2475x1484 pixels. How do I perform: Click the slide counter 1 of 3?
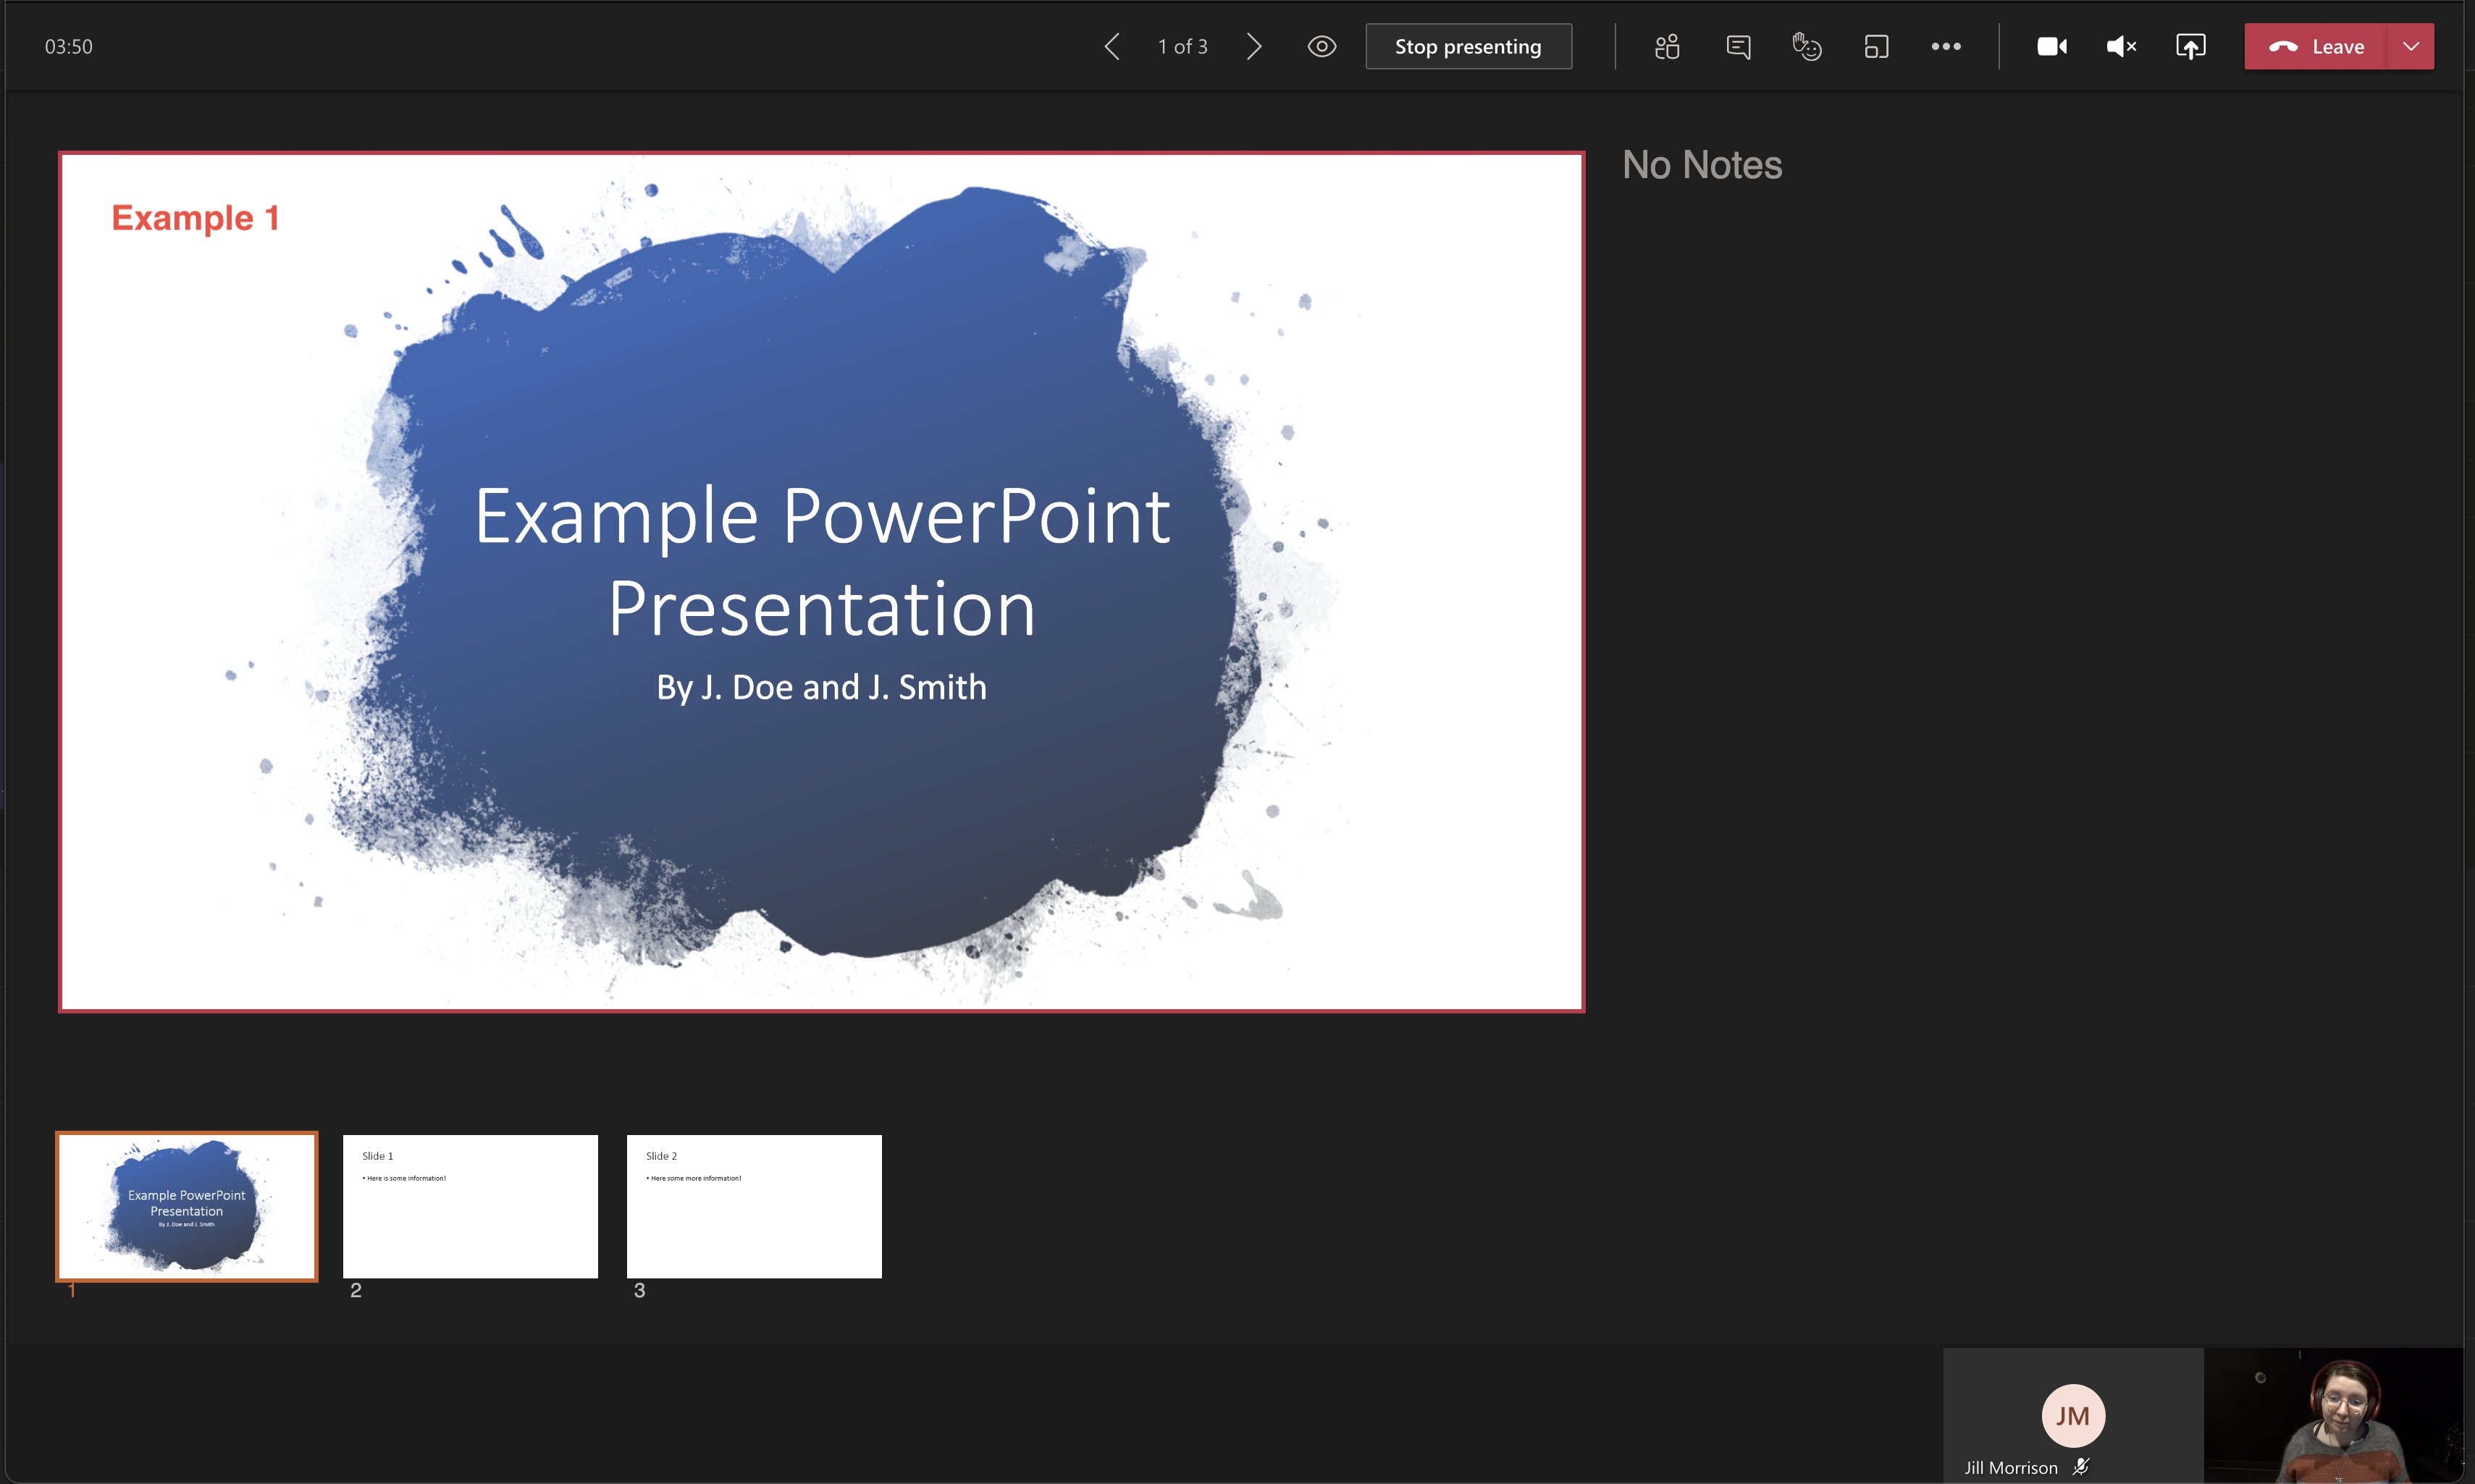pyautogui.click(x=1180, y=44)
